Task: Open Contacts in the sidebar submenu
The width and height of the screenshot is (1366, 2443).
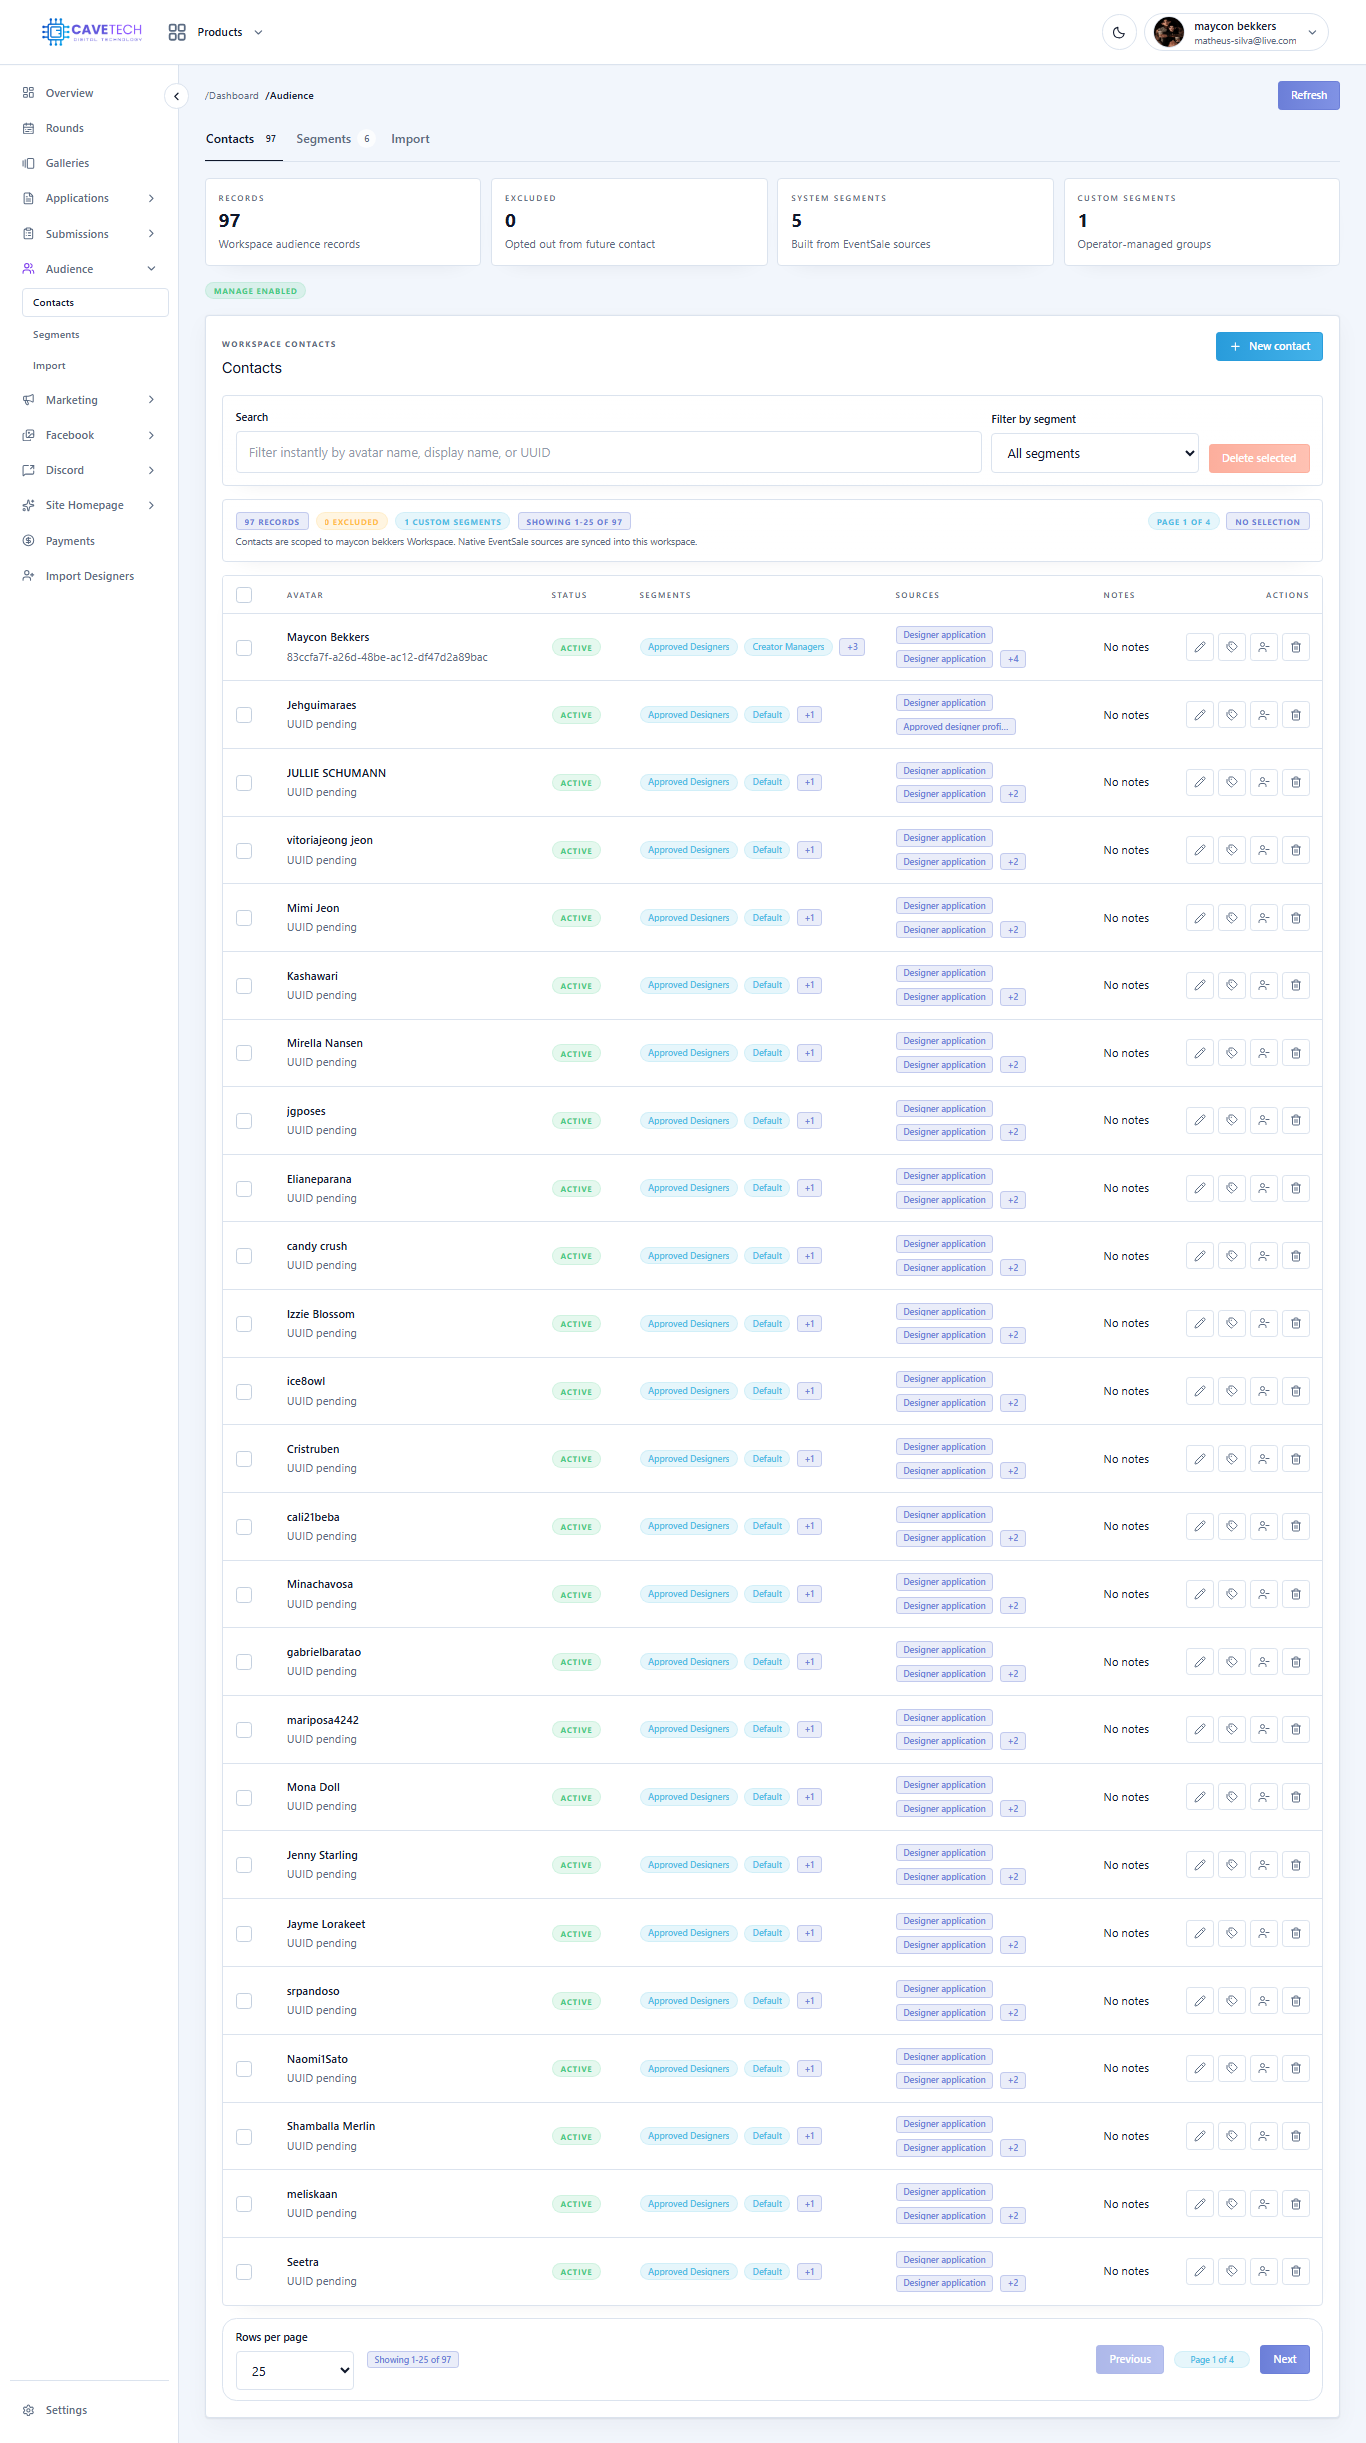Action: tap(95, 303)
